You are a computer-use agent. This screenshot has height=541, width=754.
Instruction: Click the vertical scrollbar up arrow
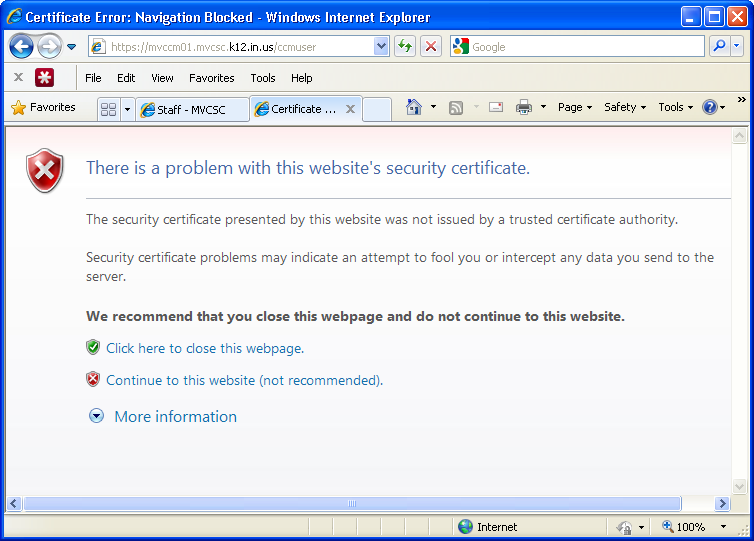(x=739, y=136)
